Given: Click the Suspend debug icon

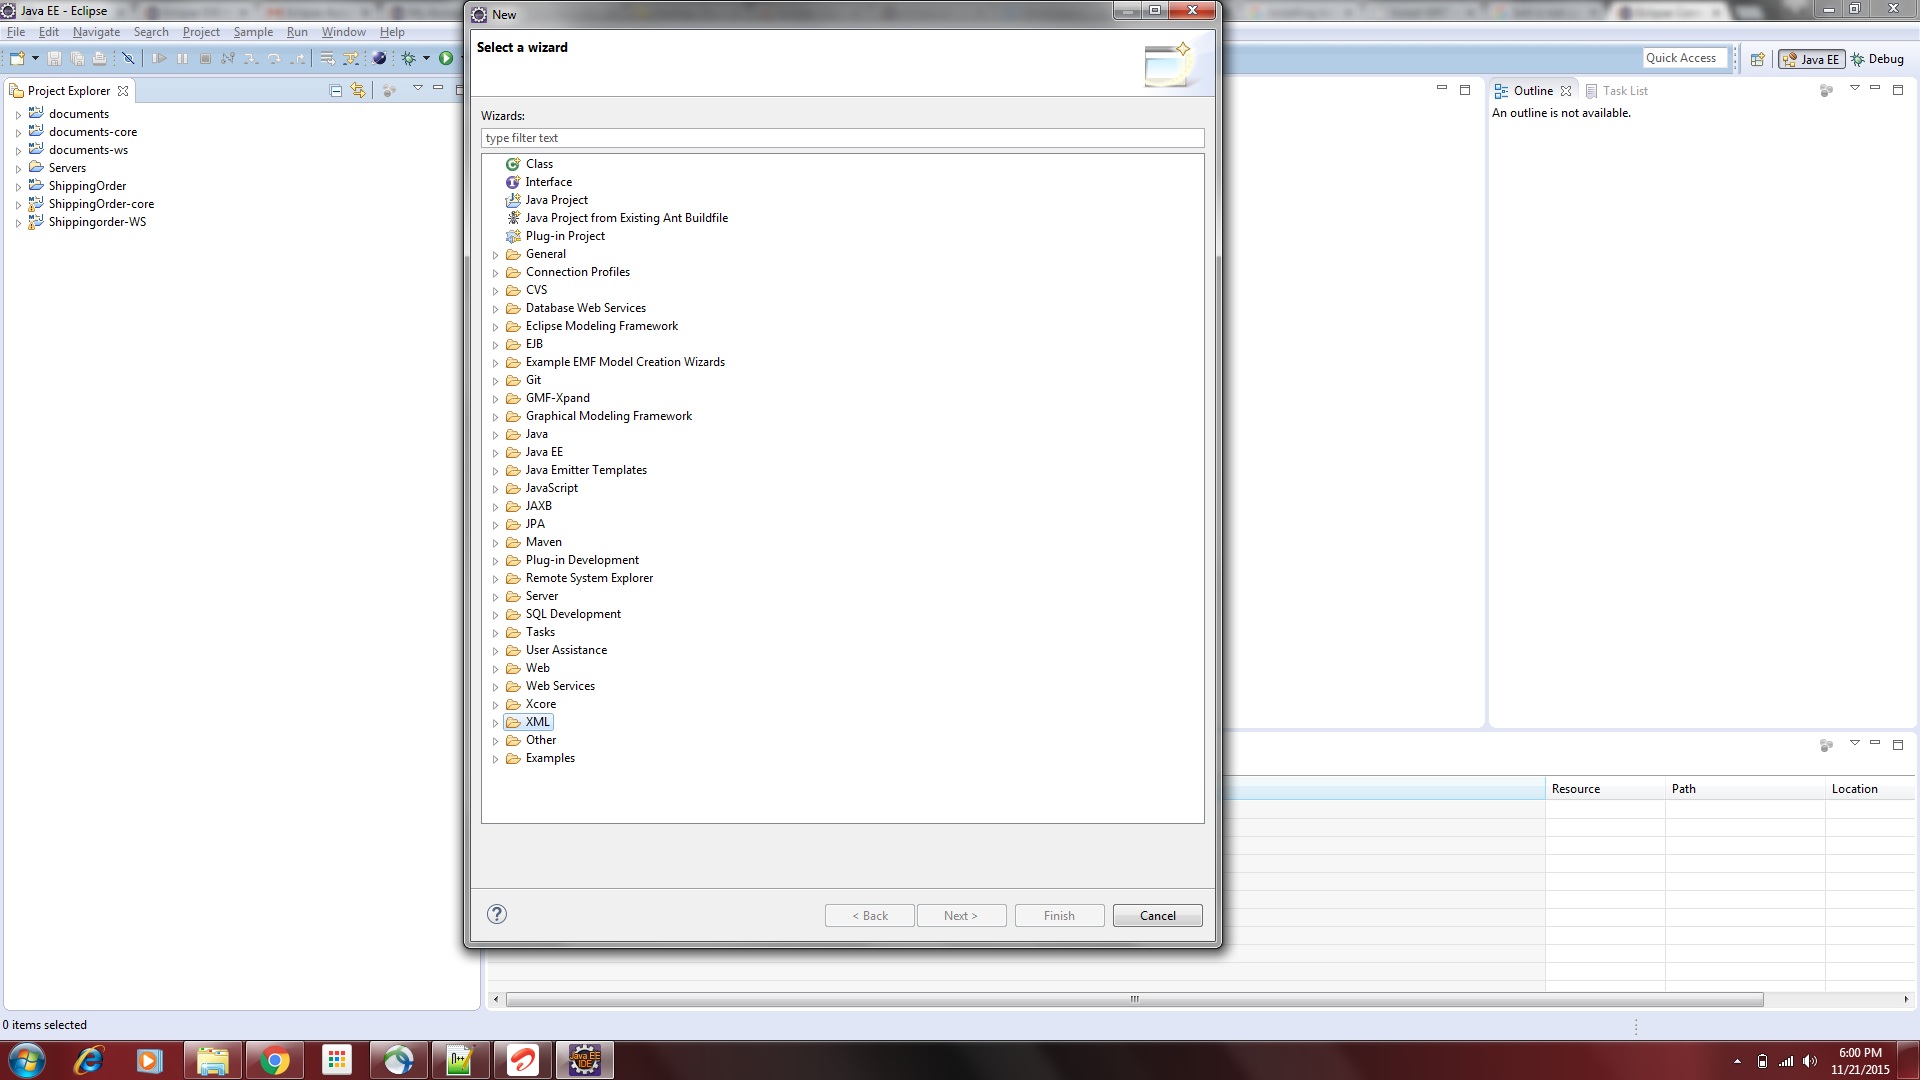Looking at the screenshot, I should click(x=182, y=58).
